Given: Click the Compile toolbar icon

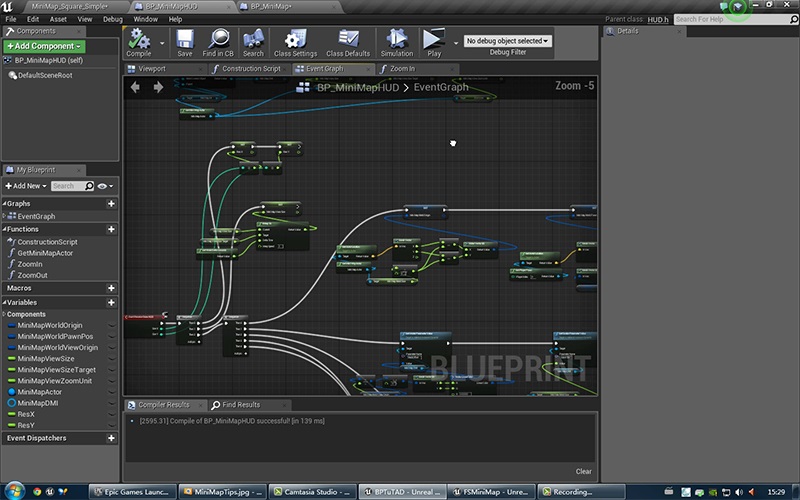Looking at the screenshot, I should [138, 39].
